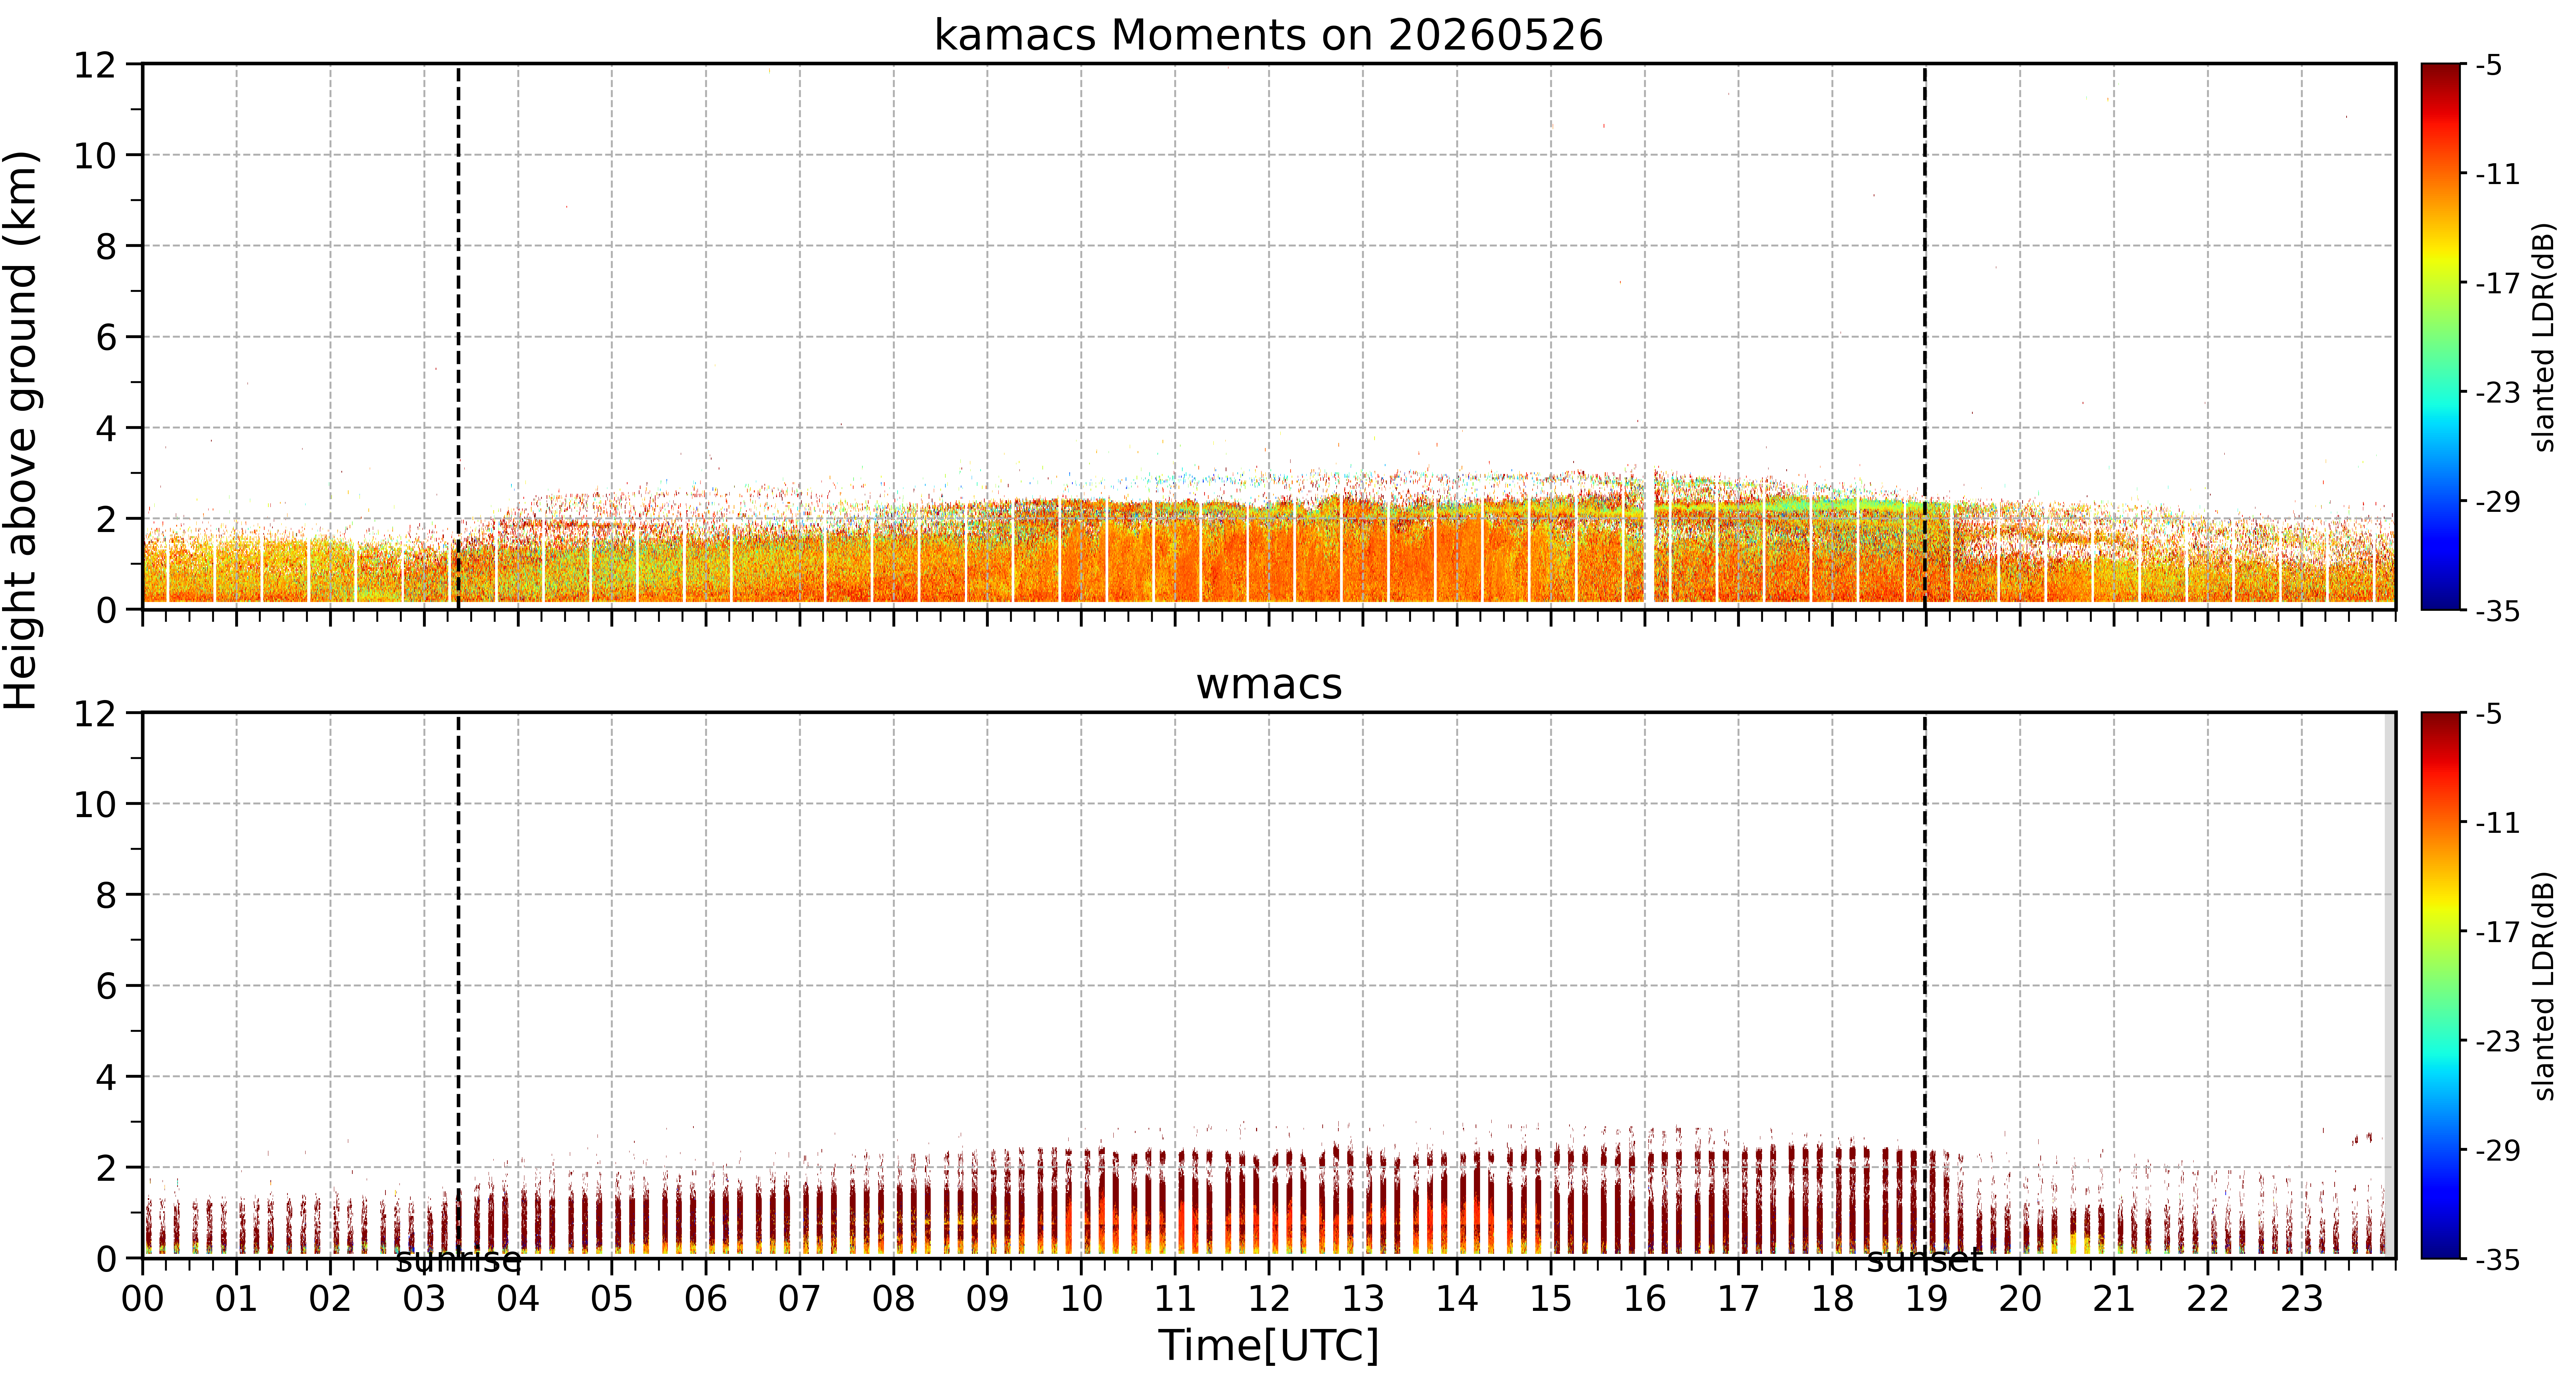2576x1386 pixels.
Task: Click x-axis tick label "13"
Action: coord(1363,1299)
